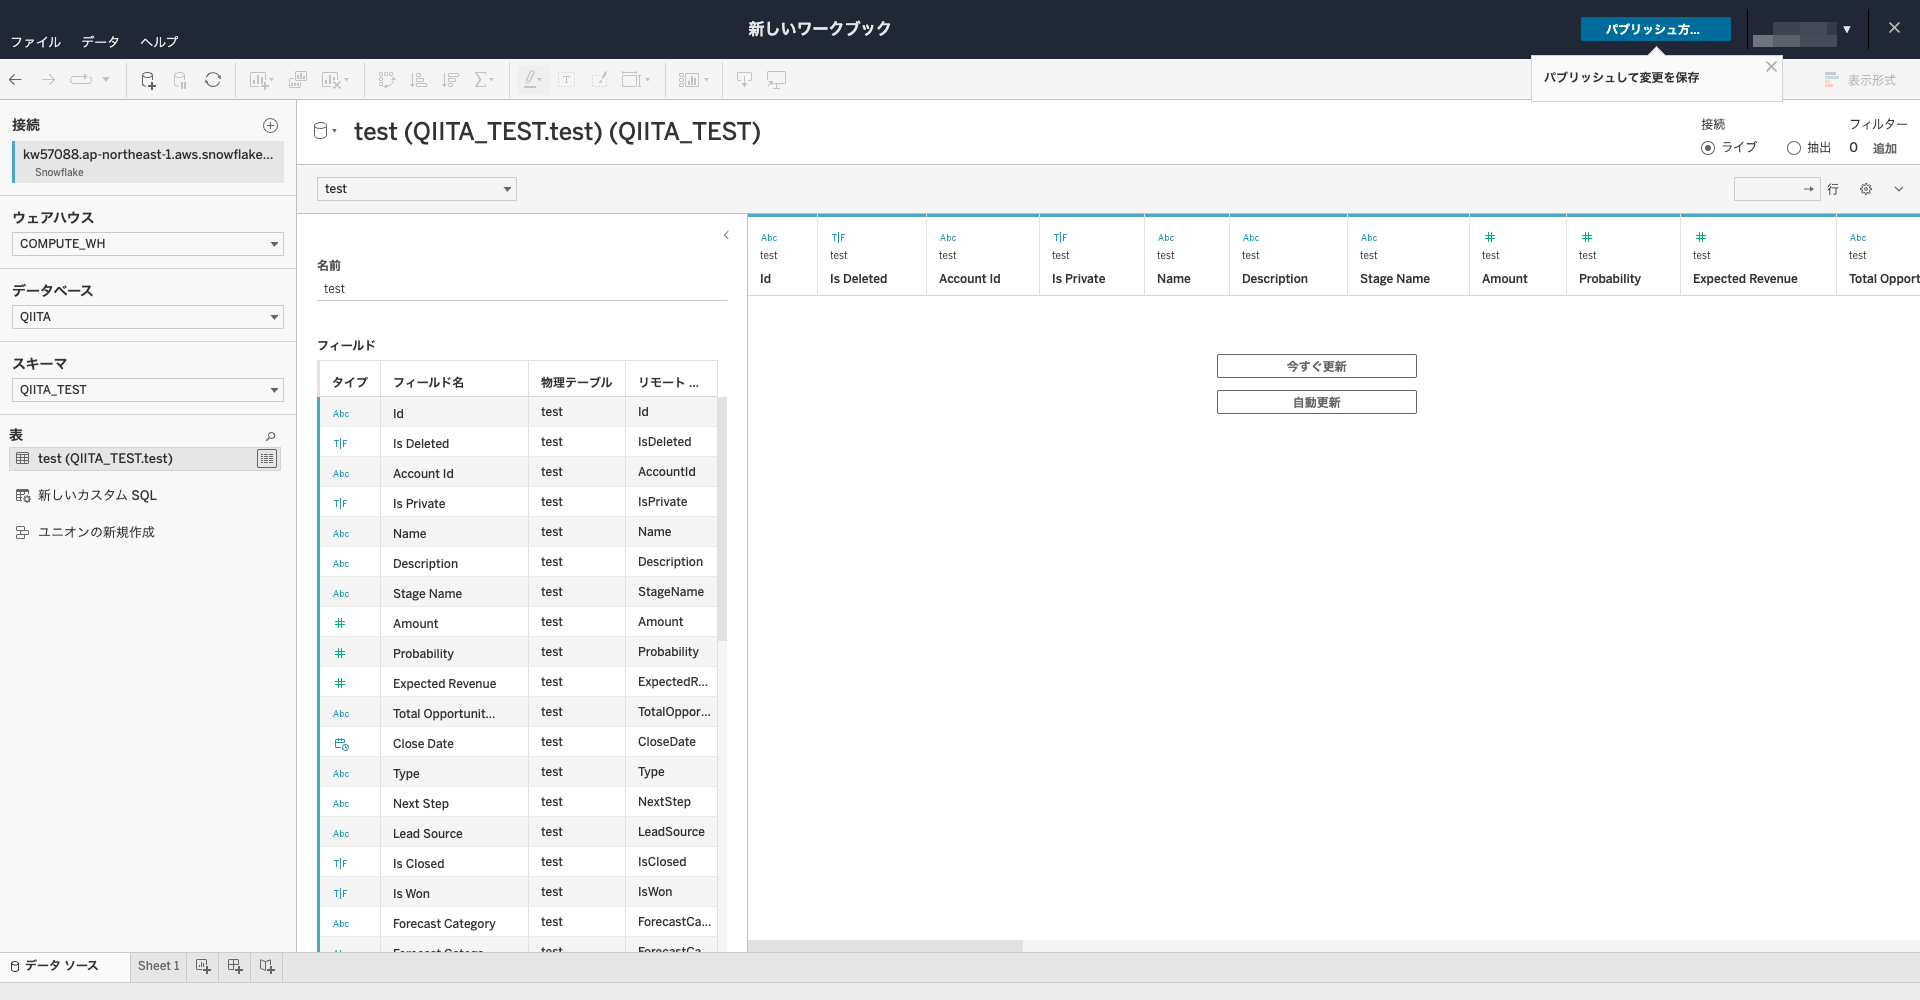This screenshot has width=1920, height=1000.
Task: Click the show mark labels icon
Action: [567, 80]
